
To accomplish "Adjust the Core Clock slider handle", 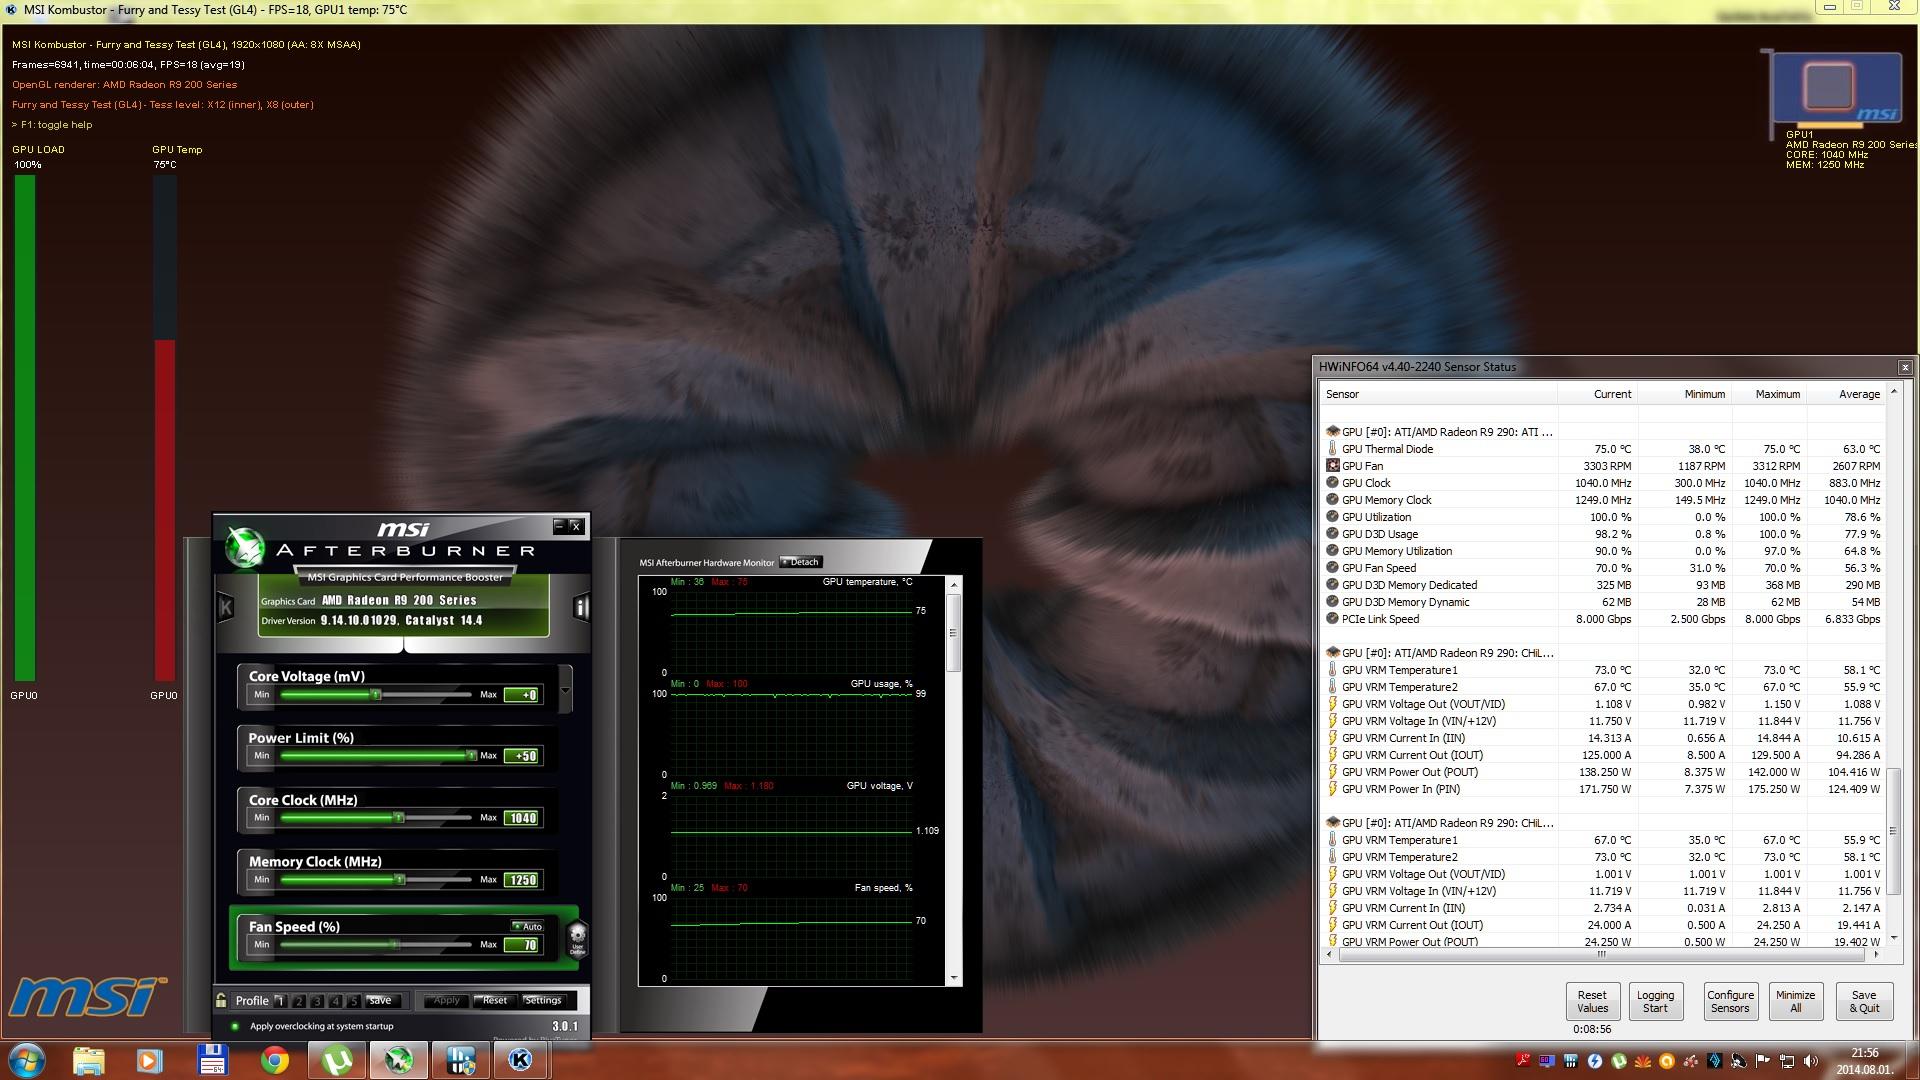I will pos(399,818).
